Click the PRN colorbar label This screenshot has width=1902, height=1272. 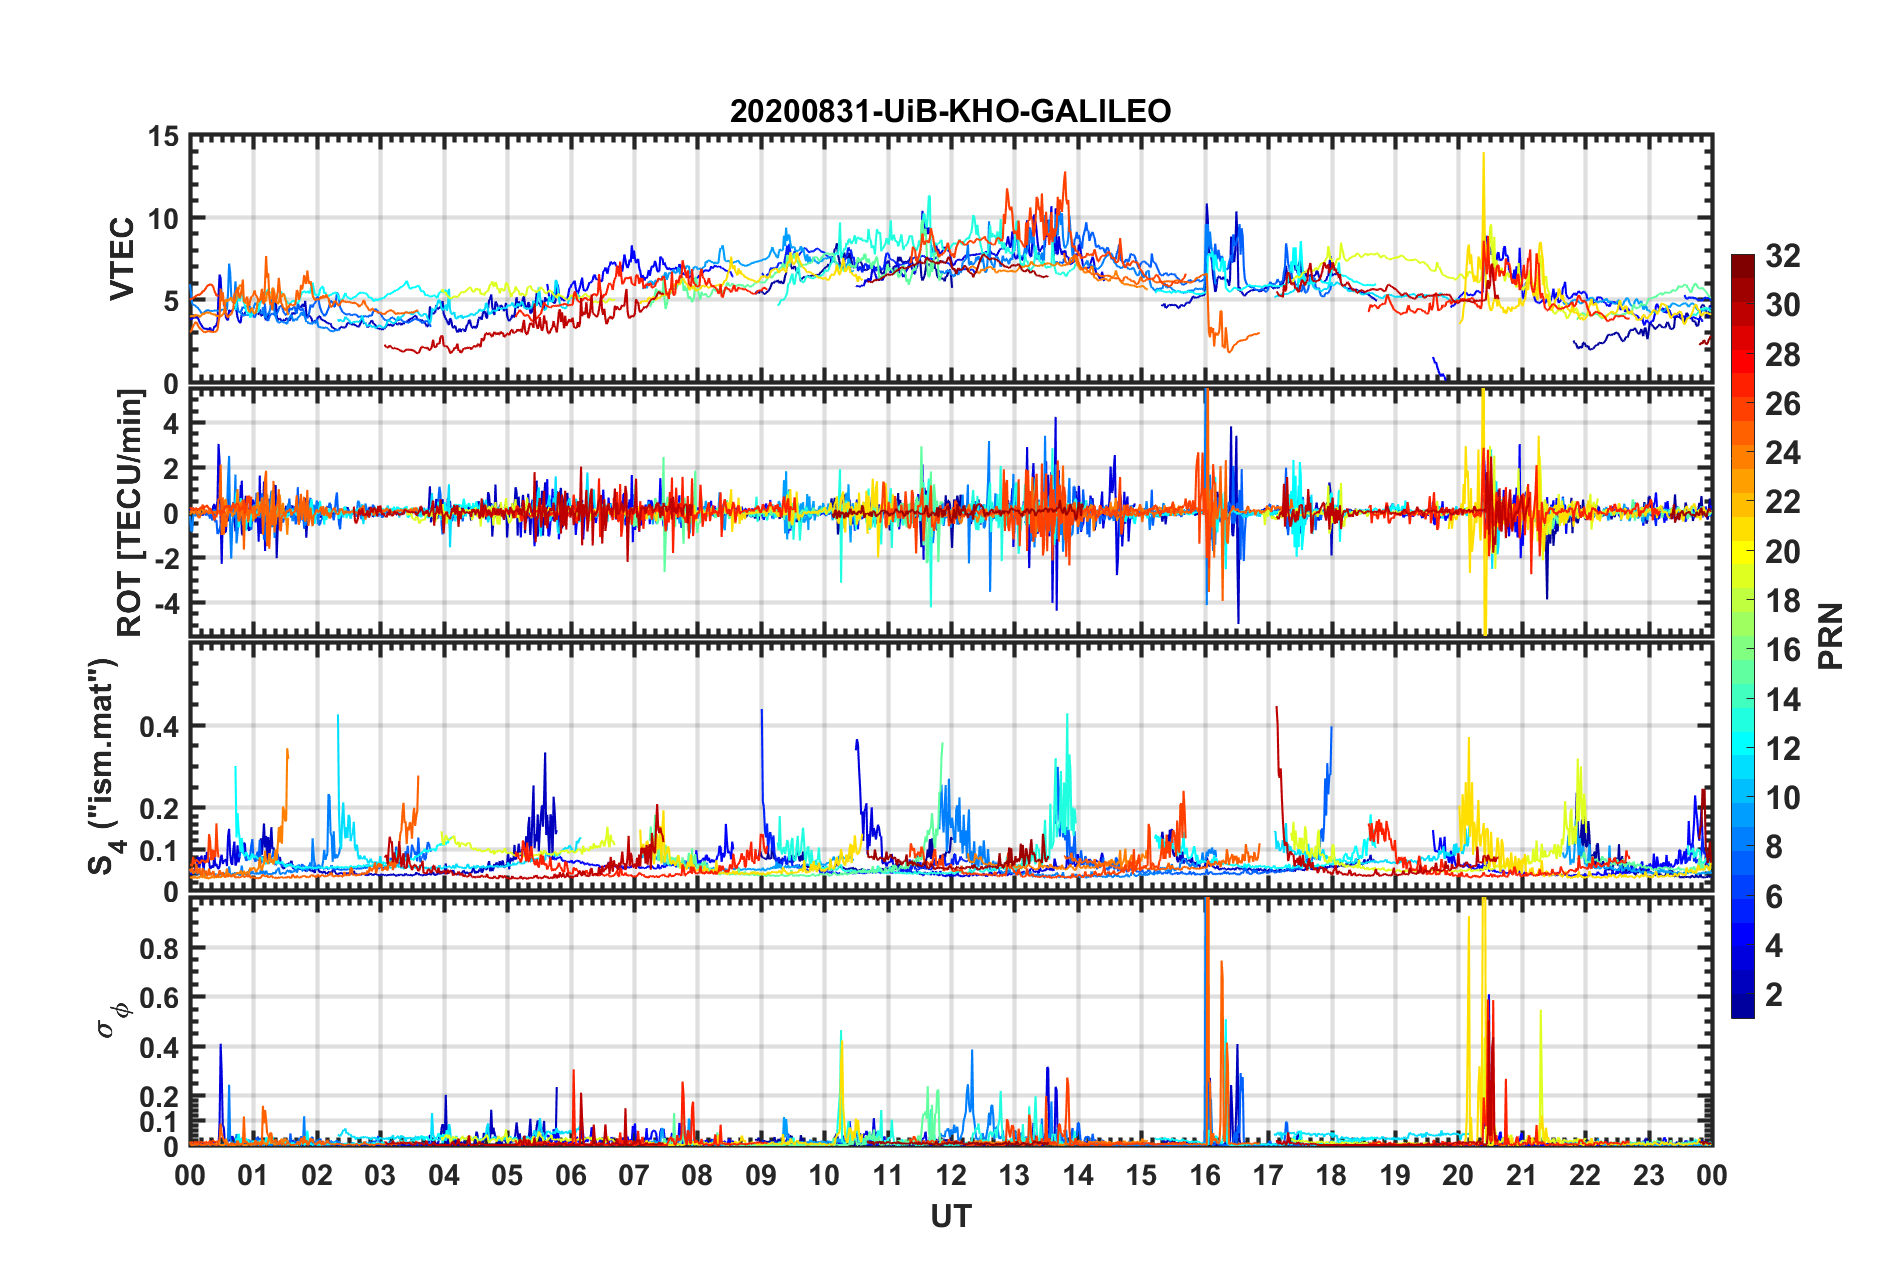coord(1831,636)
